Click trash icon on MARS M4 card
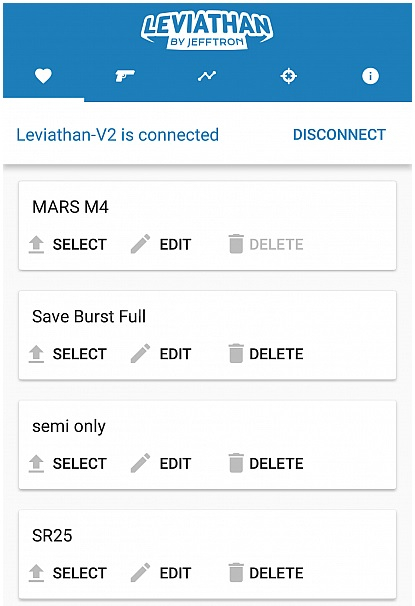The image size is (415, 606). click(x=236, y=244)
